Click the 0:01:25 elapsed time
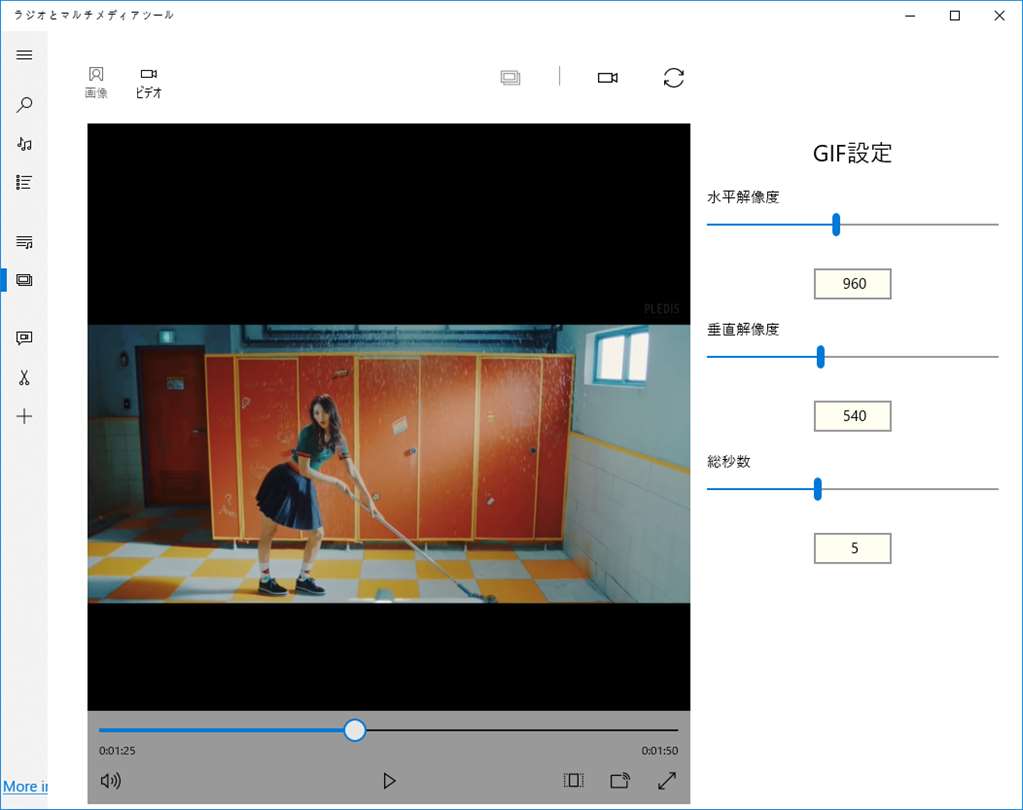1023x810 pixels. (x=117, y=751)
